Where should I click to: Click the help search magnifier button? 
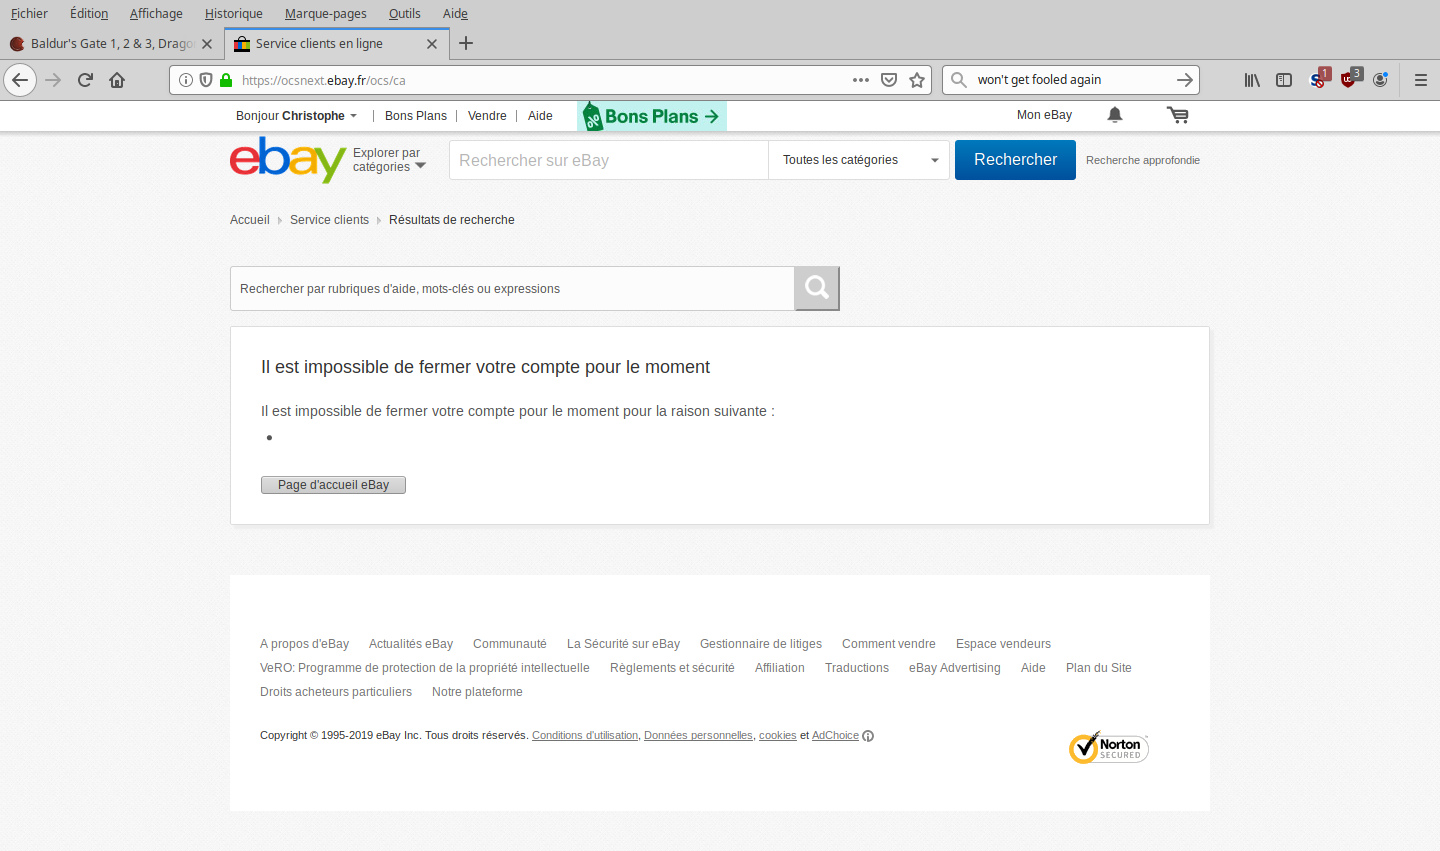(x=817, y=288)
